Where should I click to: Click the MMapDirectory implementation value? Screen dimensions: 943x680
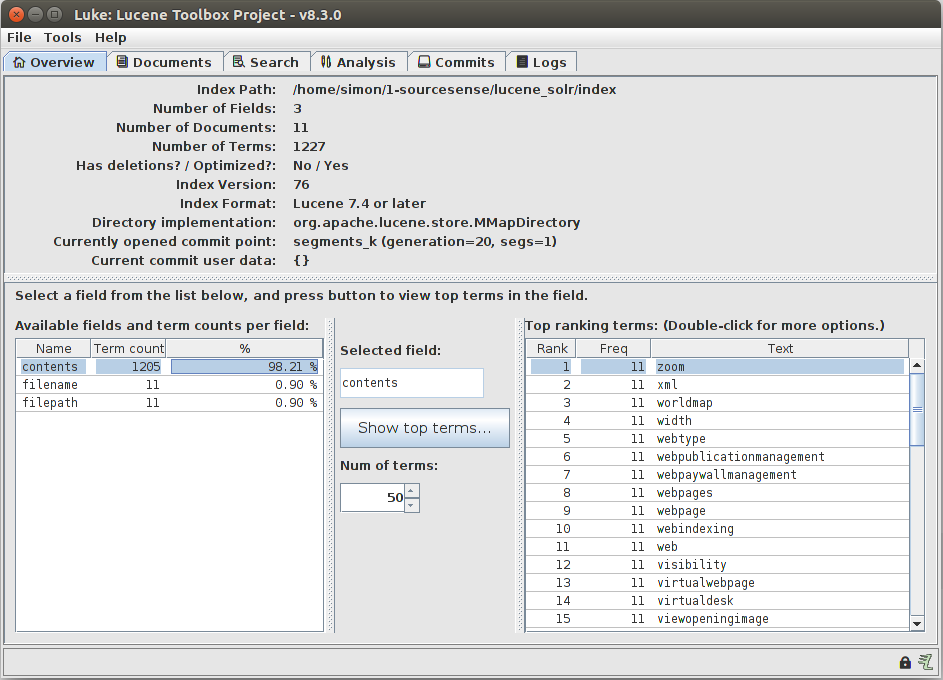pyautogui.click(x=437, y=222)
